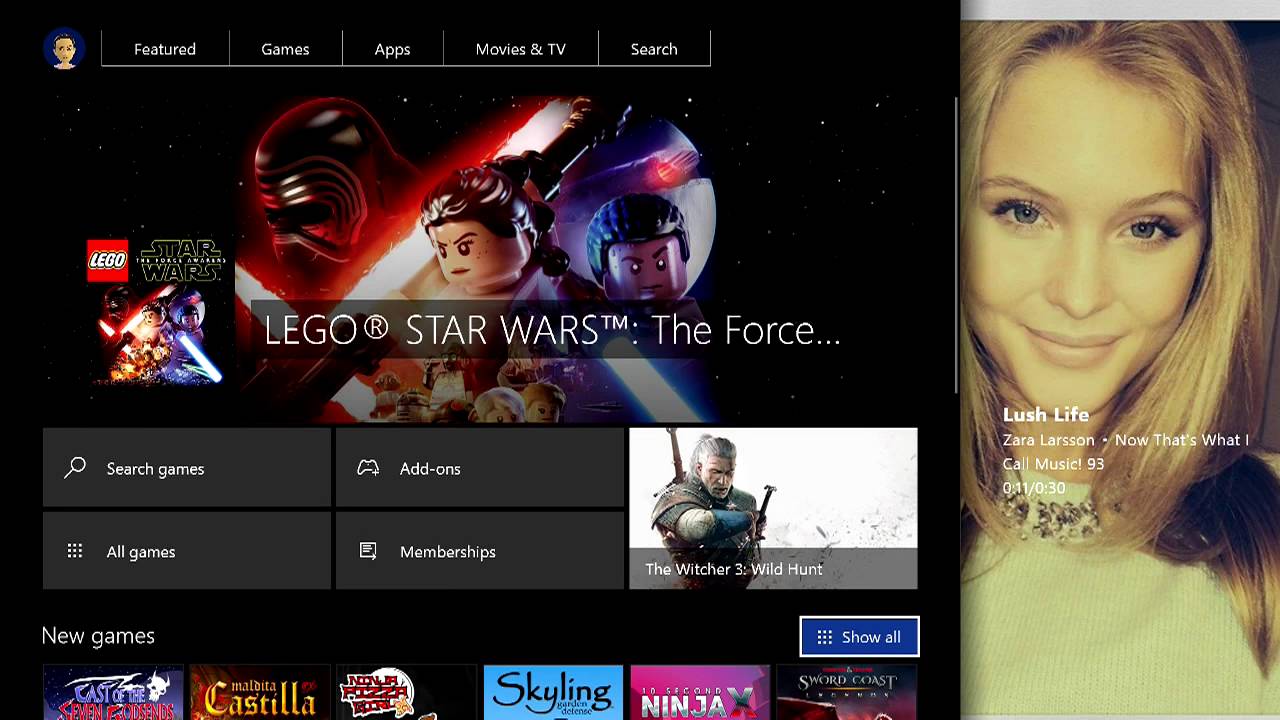Image resolution: width=1280 pixels, height=720 pixels.
Task: Click the card icon beside Memberships
Action: click(x=368, y=551)
